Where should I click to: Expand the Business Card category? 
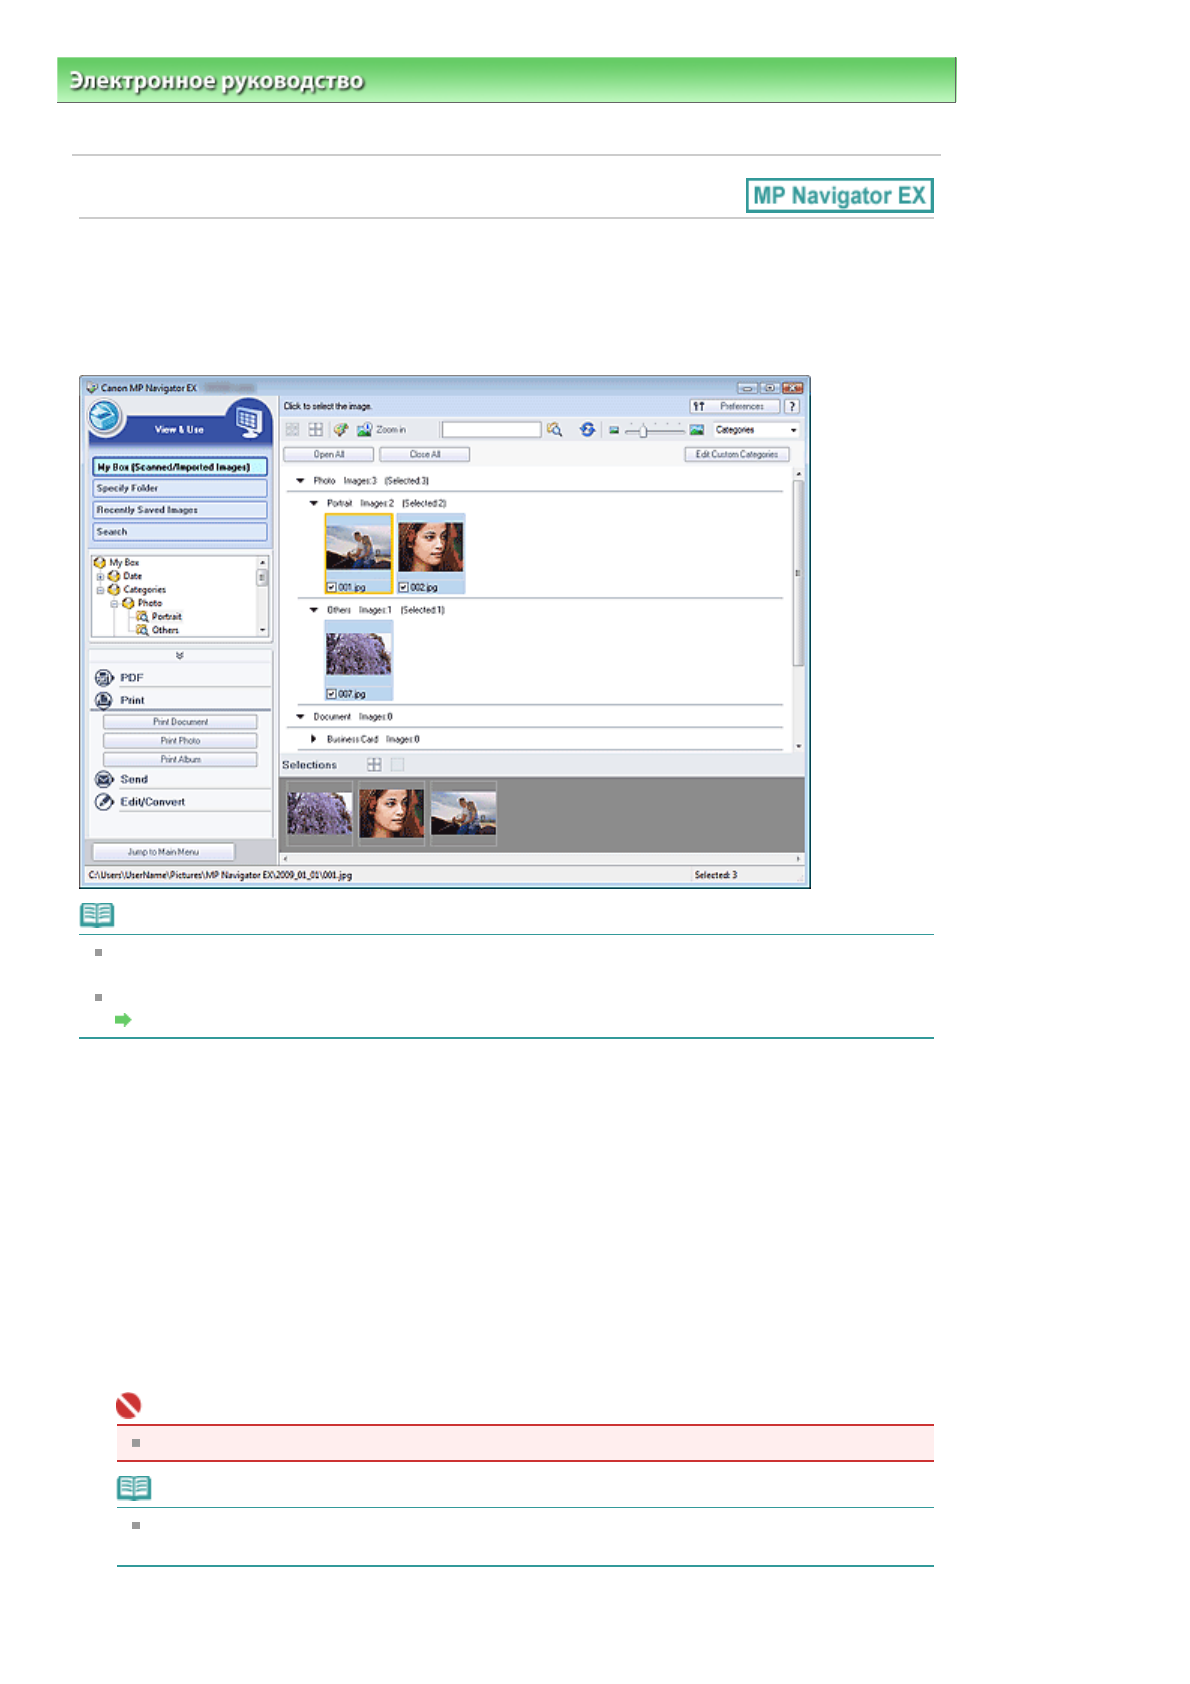click(314, 740)
